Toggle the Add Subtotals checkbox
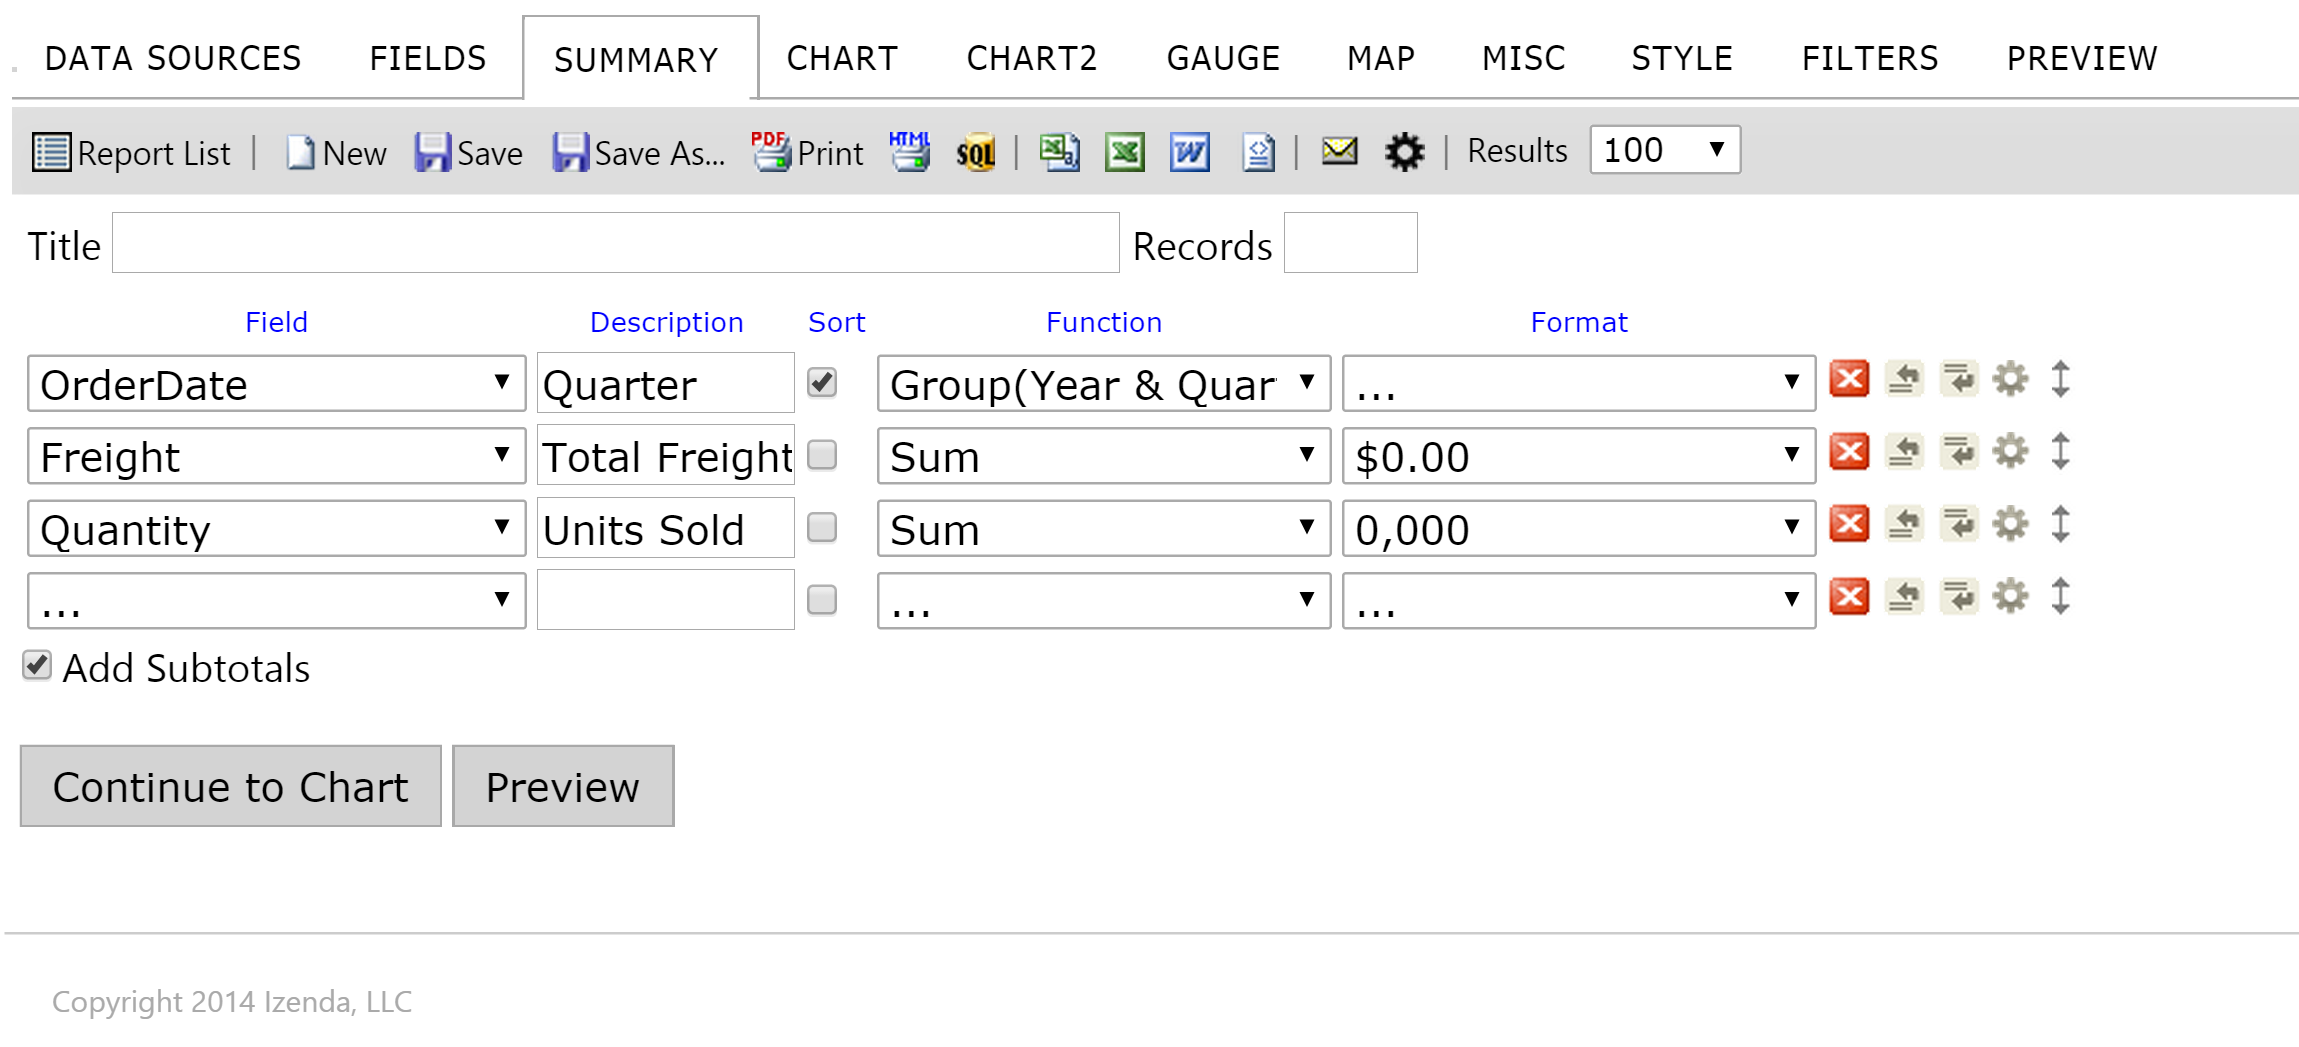 click(37, 665)
